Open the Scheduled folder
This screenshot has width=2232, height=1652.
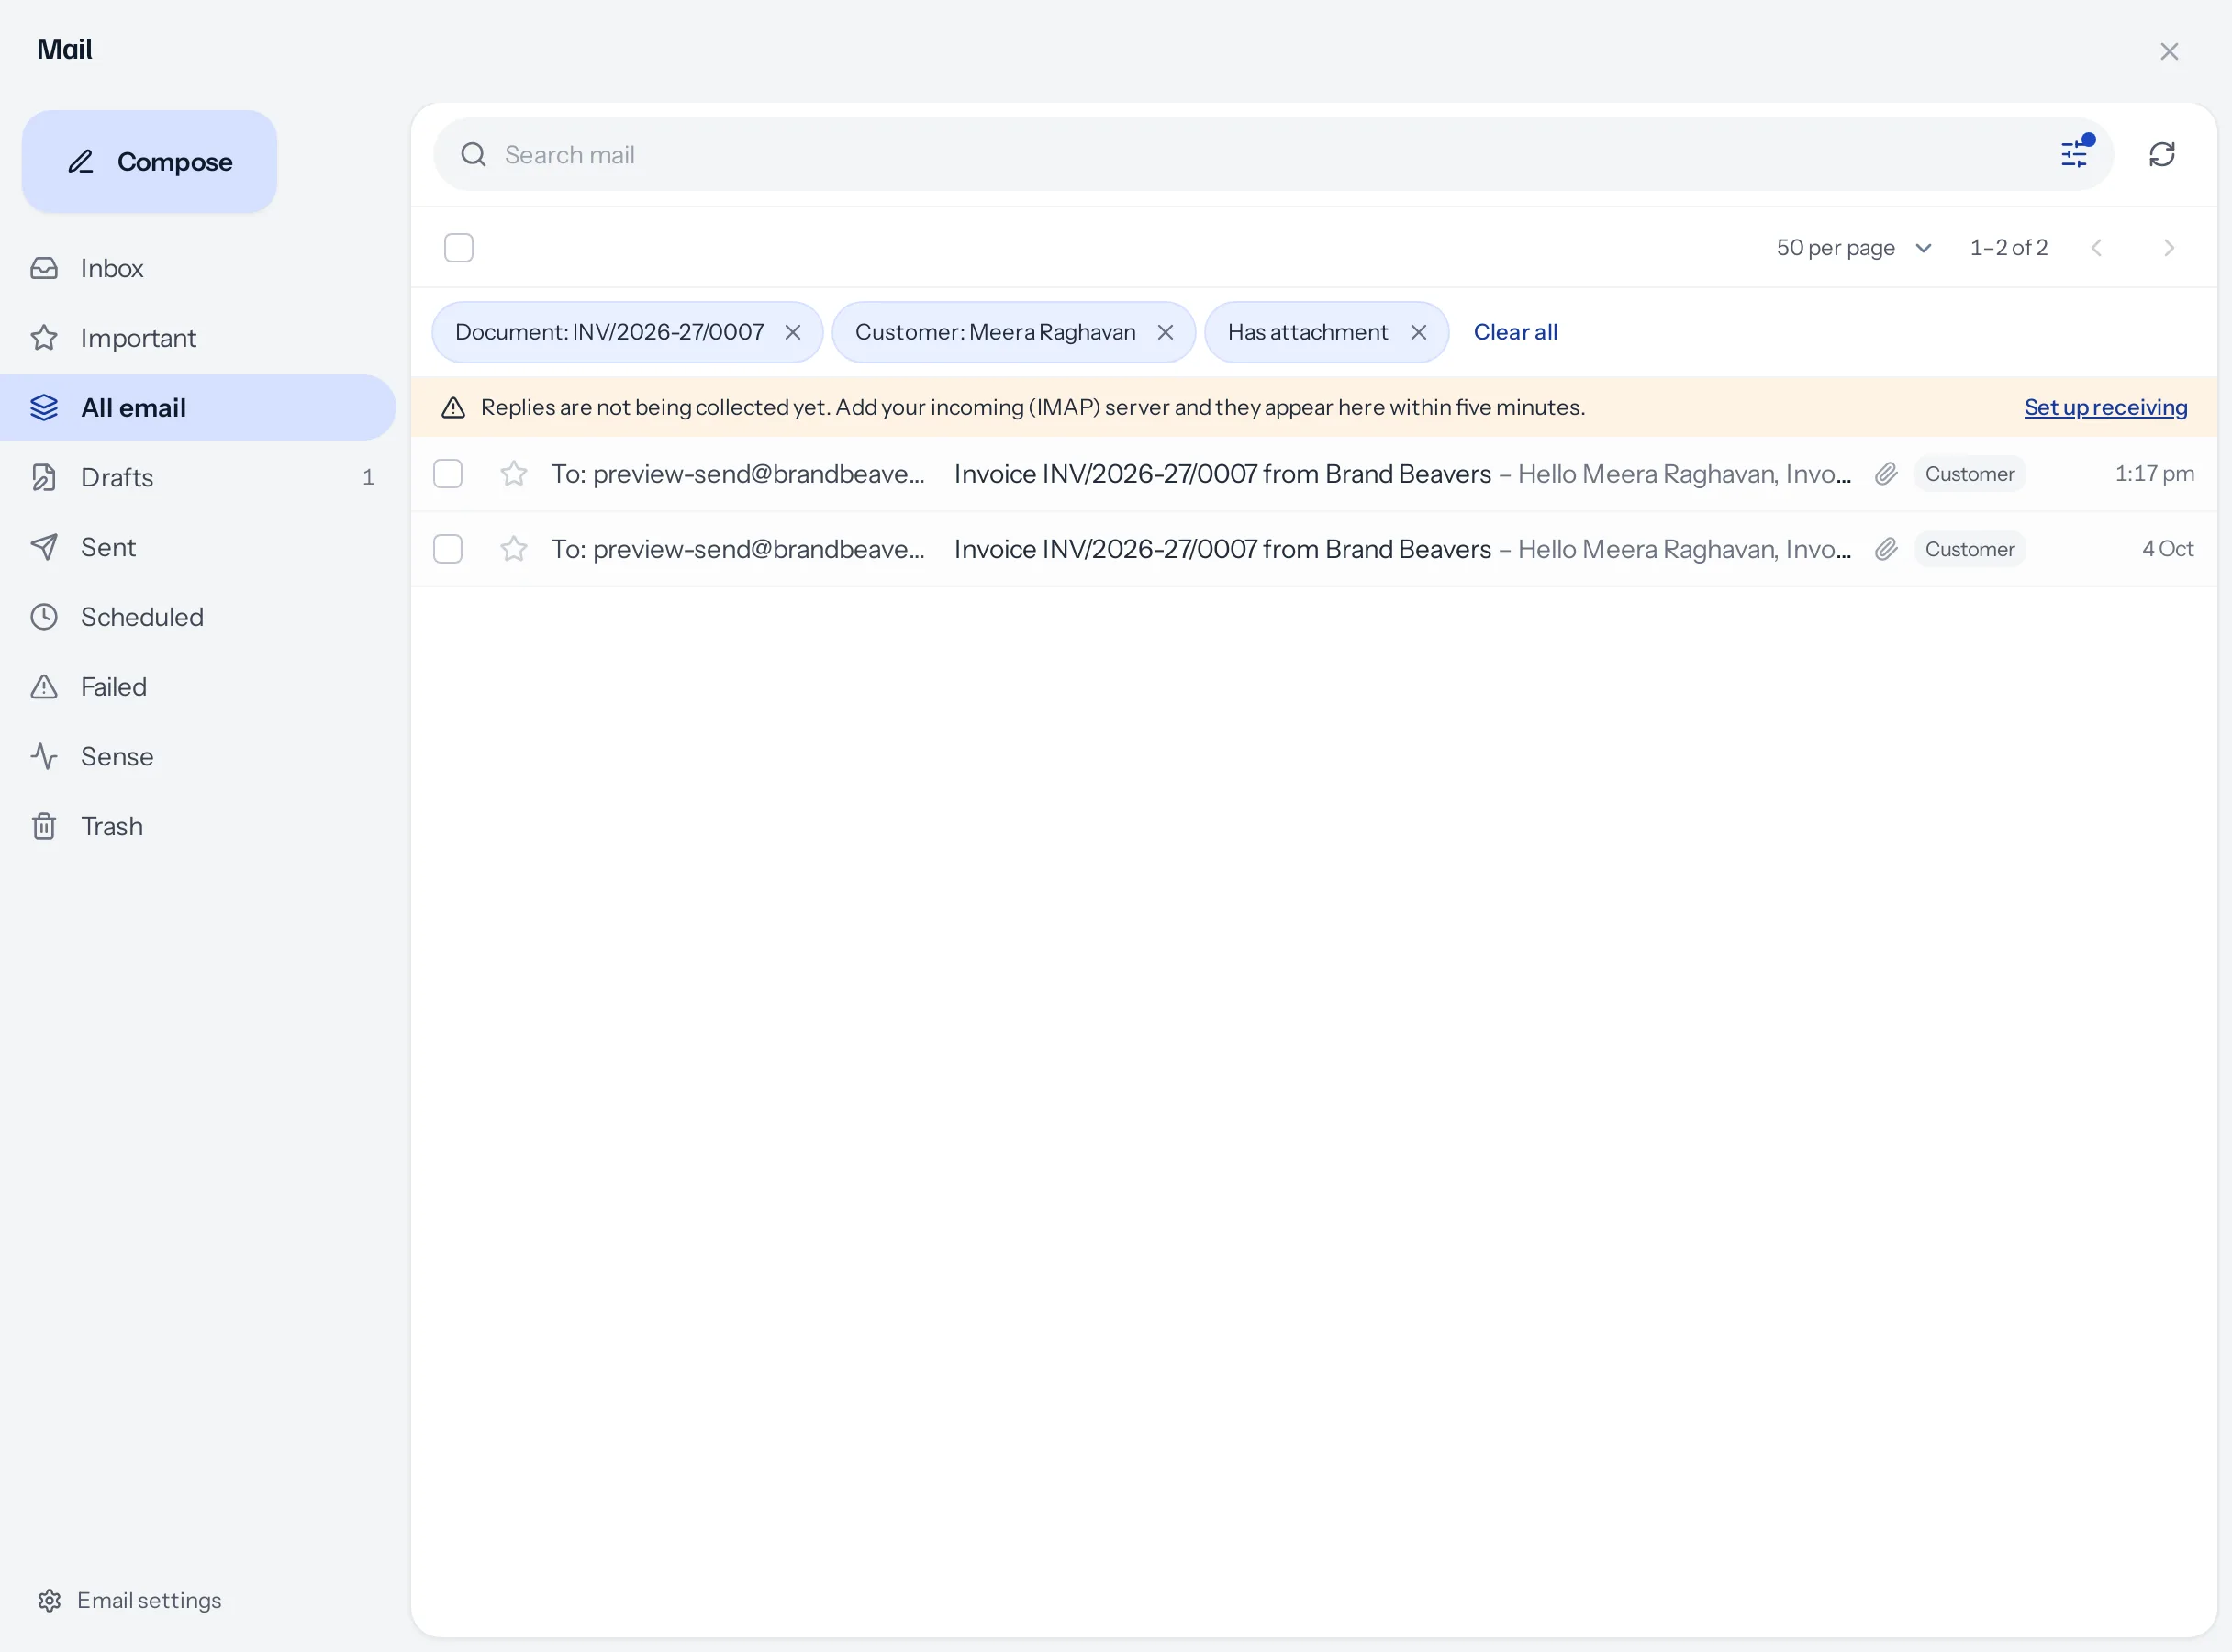point(198,617)
